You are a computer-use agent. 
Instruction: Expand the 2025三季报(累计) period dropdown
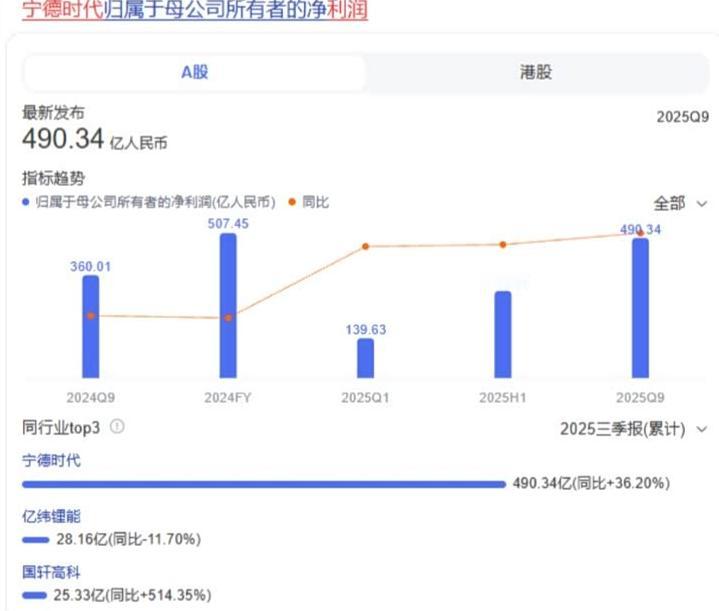click(633, 429)
